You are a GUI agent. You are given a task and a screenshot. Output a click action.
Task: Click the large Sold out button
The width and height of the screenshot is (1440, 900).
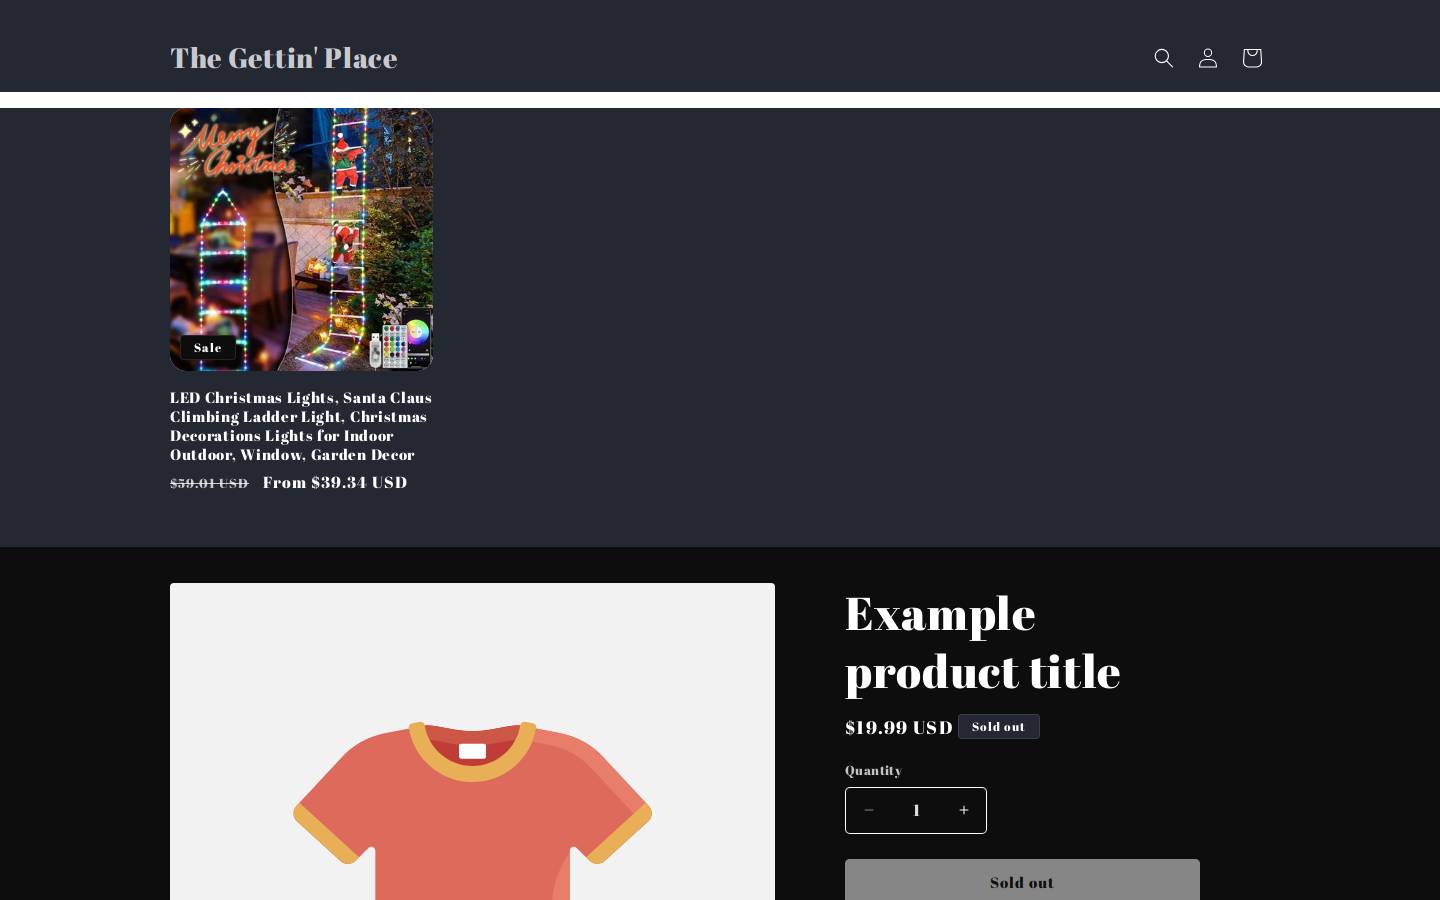tap(1022, 881)
